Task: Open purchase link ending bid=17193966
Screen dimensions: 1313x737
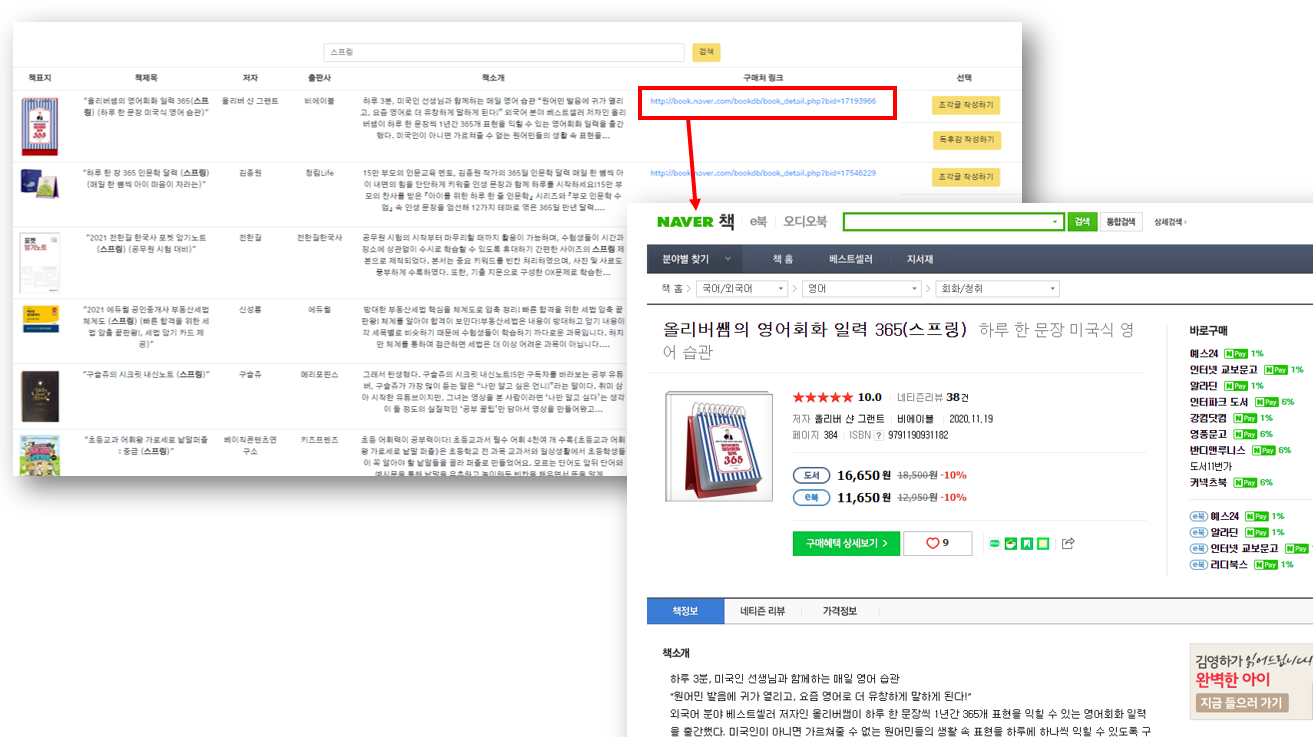Action: click(763, 101)
